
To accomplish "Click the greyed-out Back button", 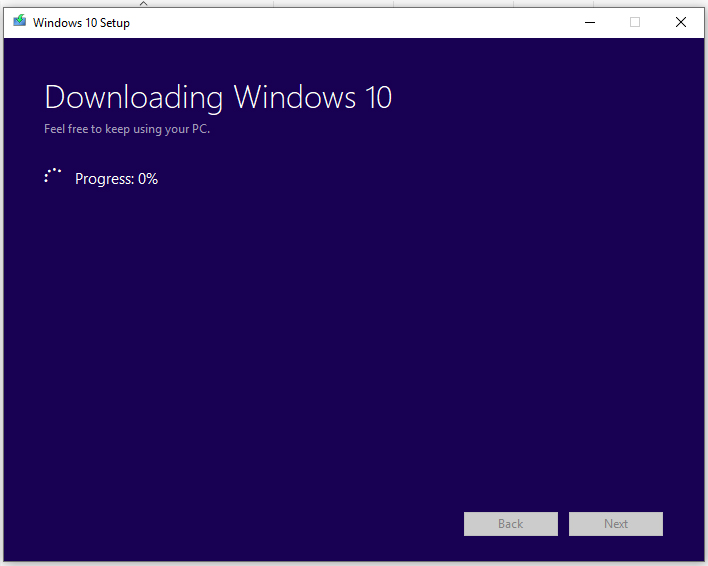I will click(511, 524).
